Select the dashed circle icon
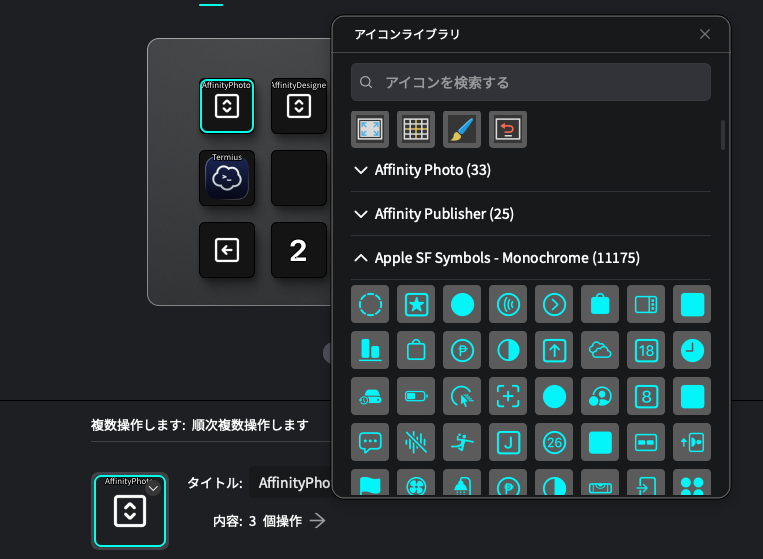 click(x=370, y=304)
